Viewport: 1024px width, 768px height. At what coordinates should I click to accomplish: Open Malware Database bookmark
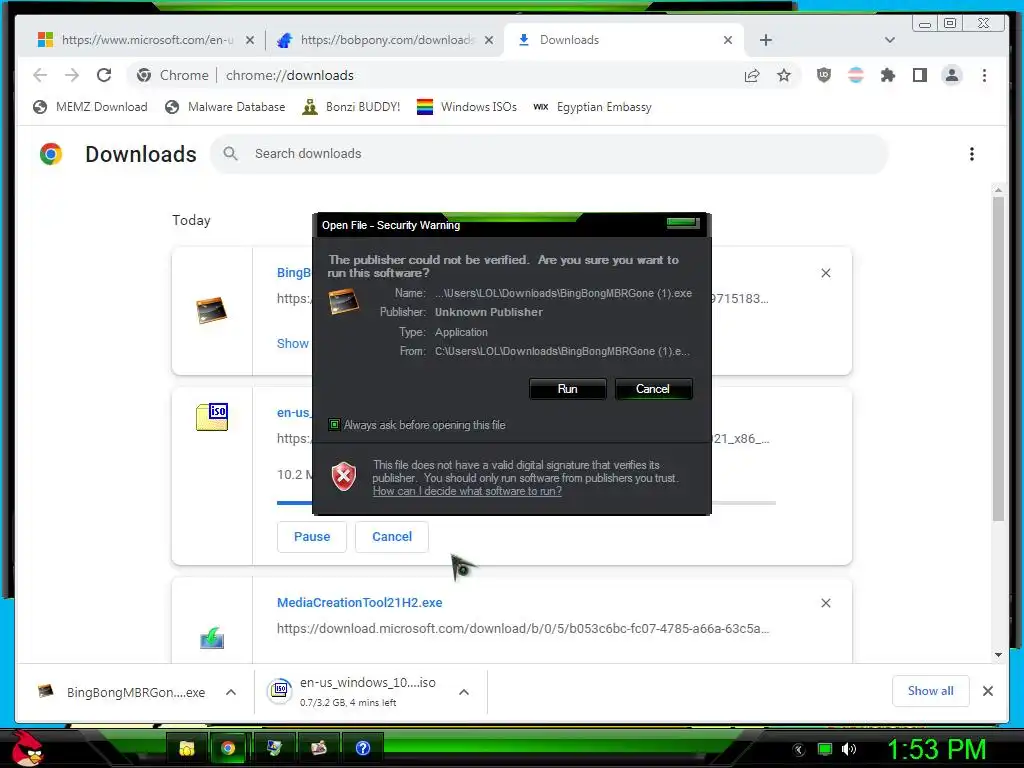pos(225,107)
